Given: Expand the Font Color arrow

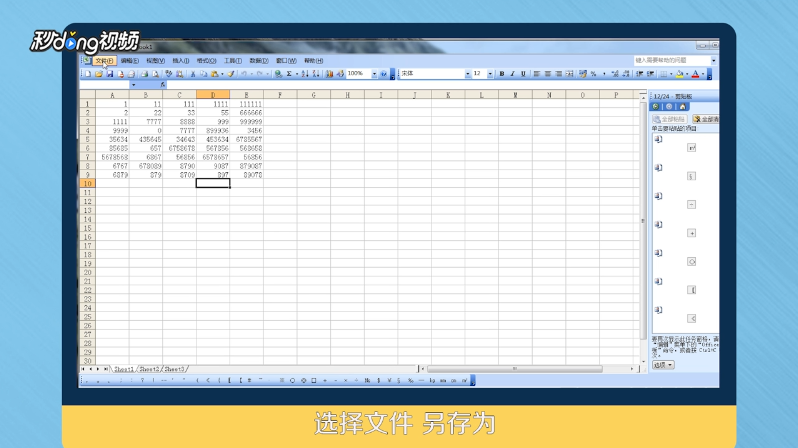Looking at the screenshot, I should coord(703,74).
